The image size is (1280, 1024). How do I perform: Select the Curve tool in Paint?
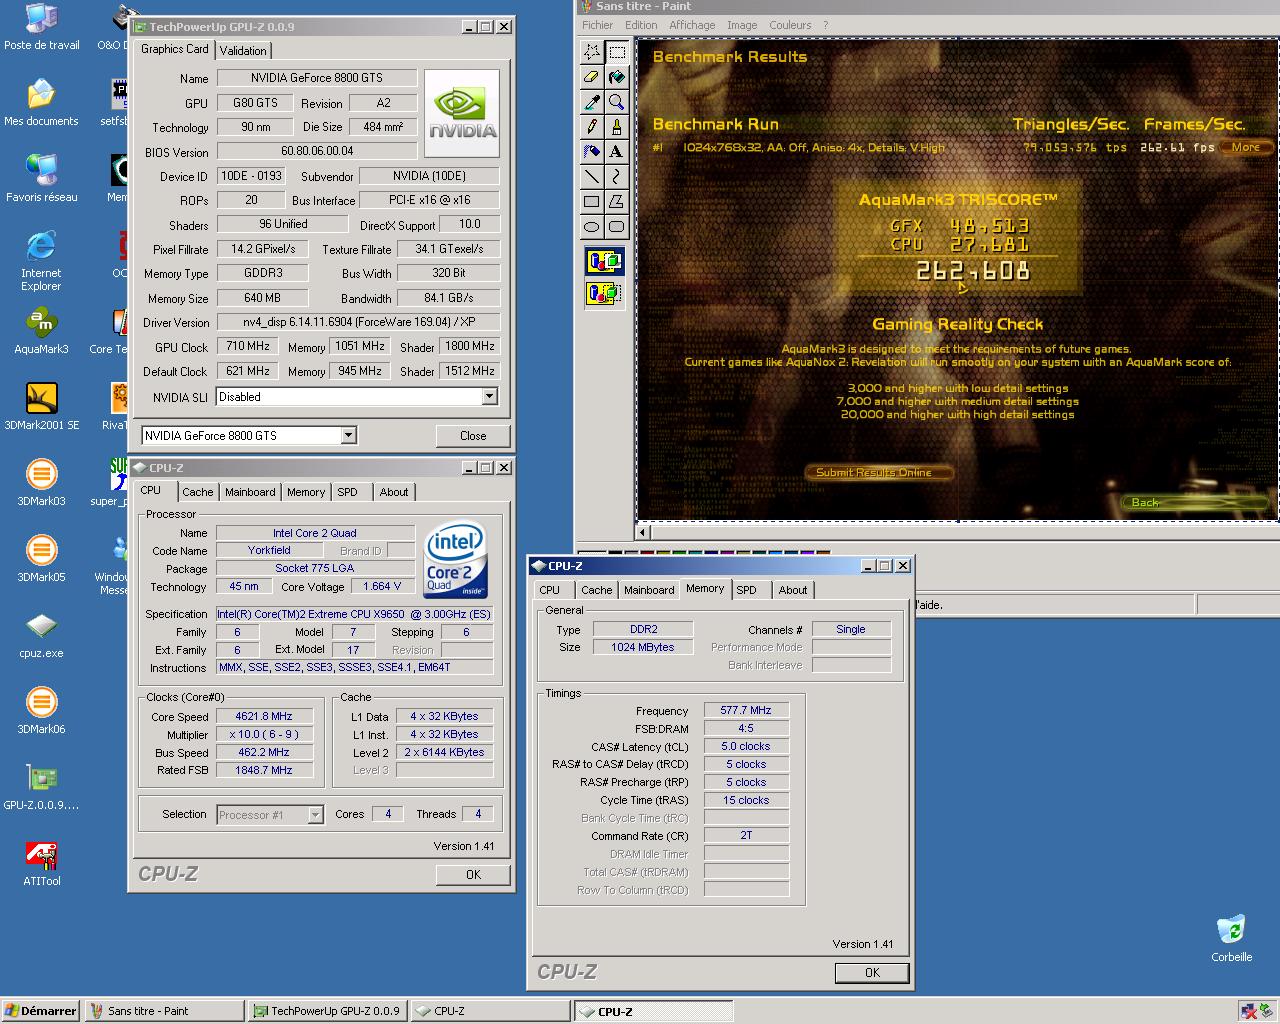point(617,177)
